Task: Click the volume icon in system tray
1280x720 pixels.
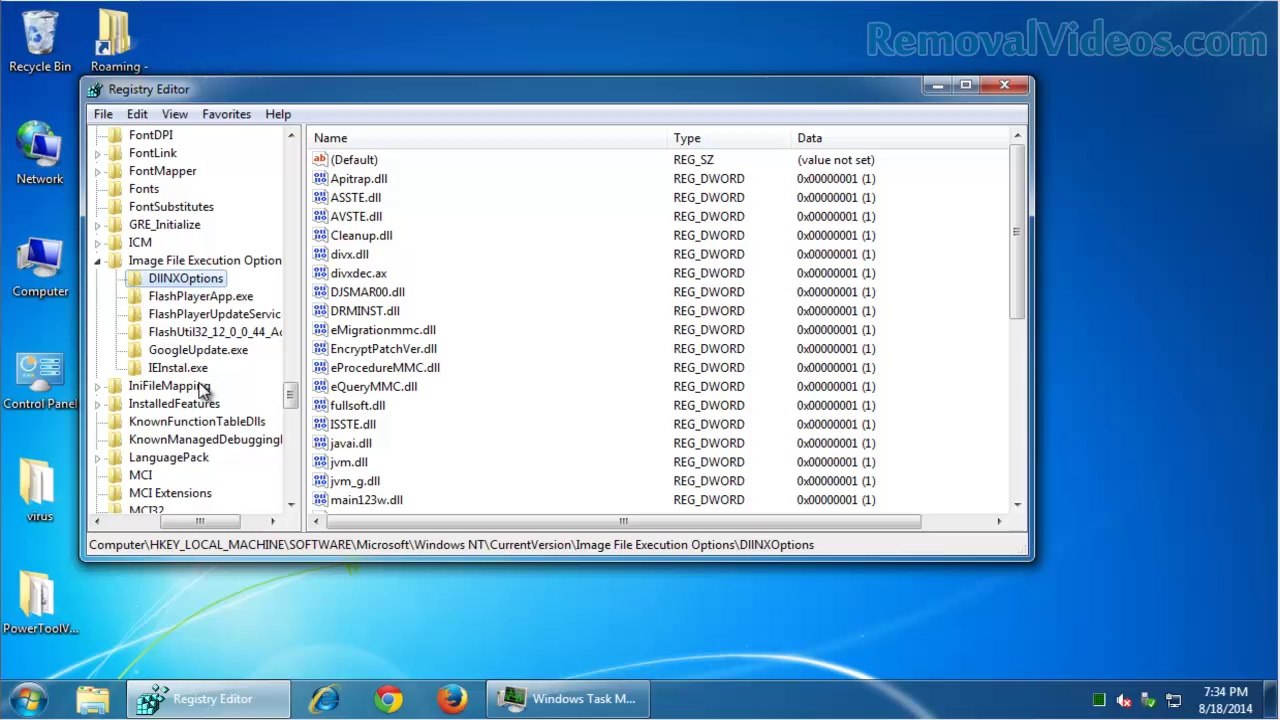Action: tap(1124, 700)
